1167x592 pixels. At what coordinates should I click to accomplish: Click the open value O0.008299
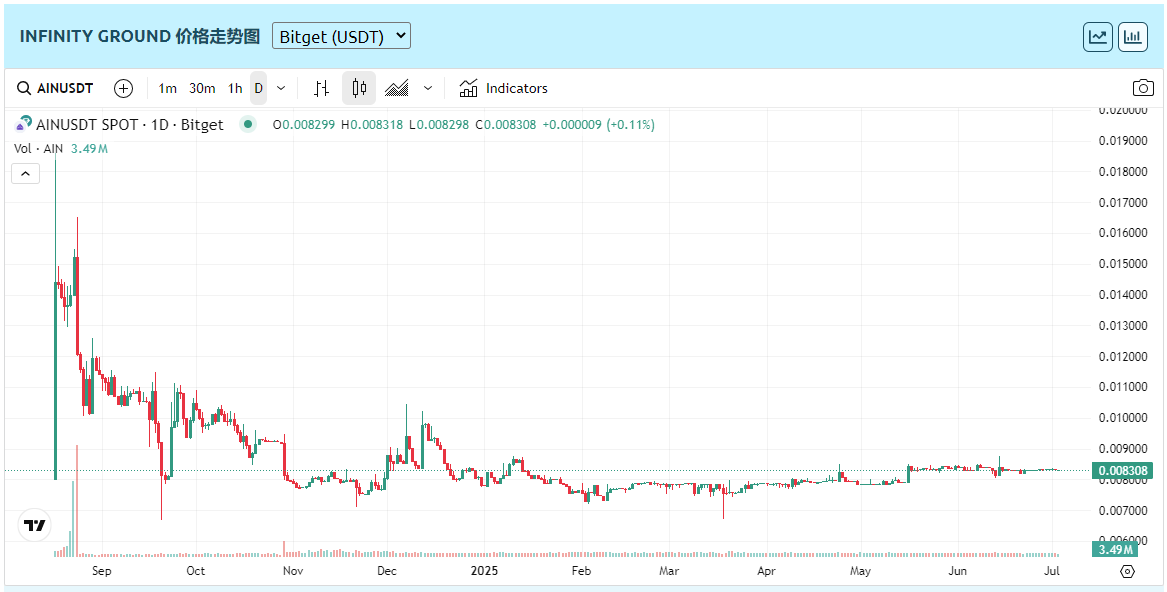(x=304, y=125)
